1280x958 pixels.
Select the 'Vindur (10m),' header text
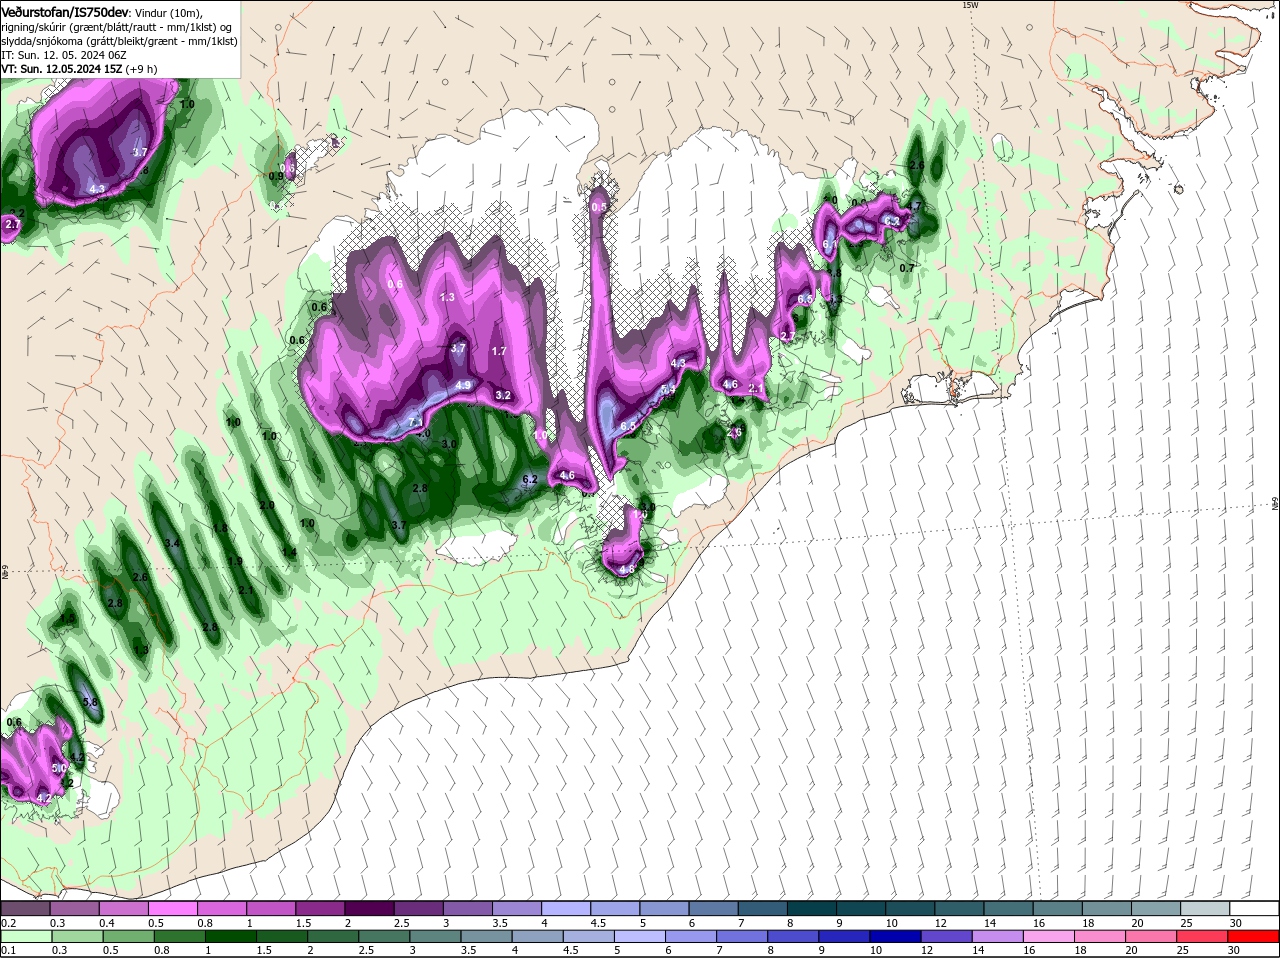tap(168, 12)
